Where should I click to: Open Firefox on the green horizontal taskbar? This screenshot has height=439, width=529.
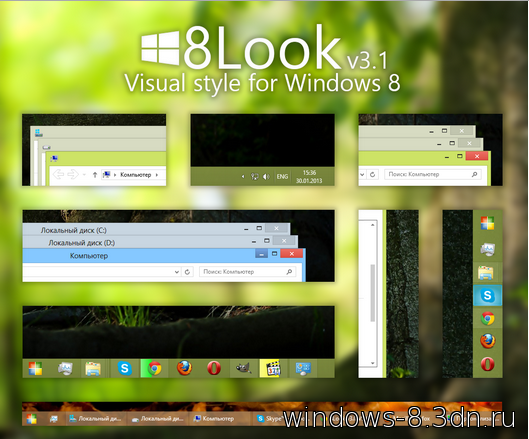[x=185, y=368]
